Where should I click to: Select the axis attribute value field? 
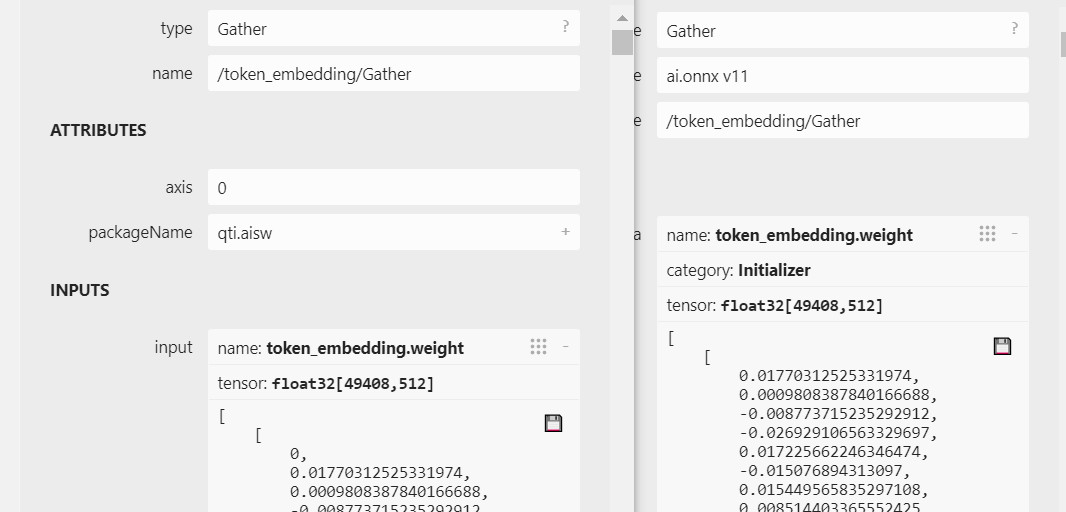pyautogui.click(x=393, y=188)
